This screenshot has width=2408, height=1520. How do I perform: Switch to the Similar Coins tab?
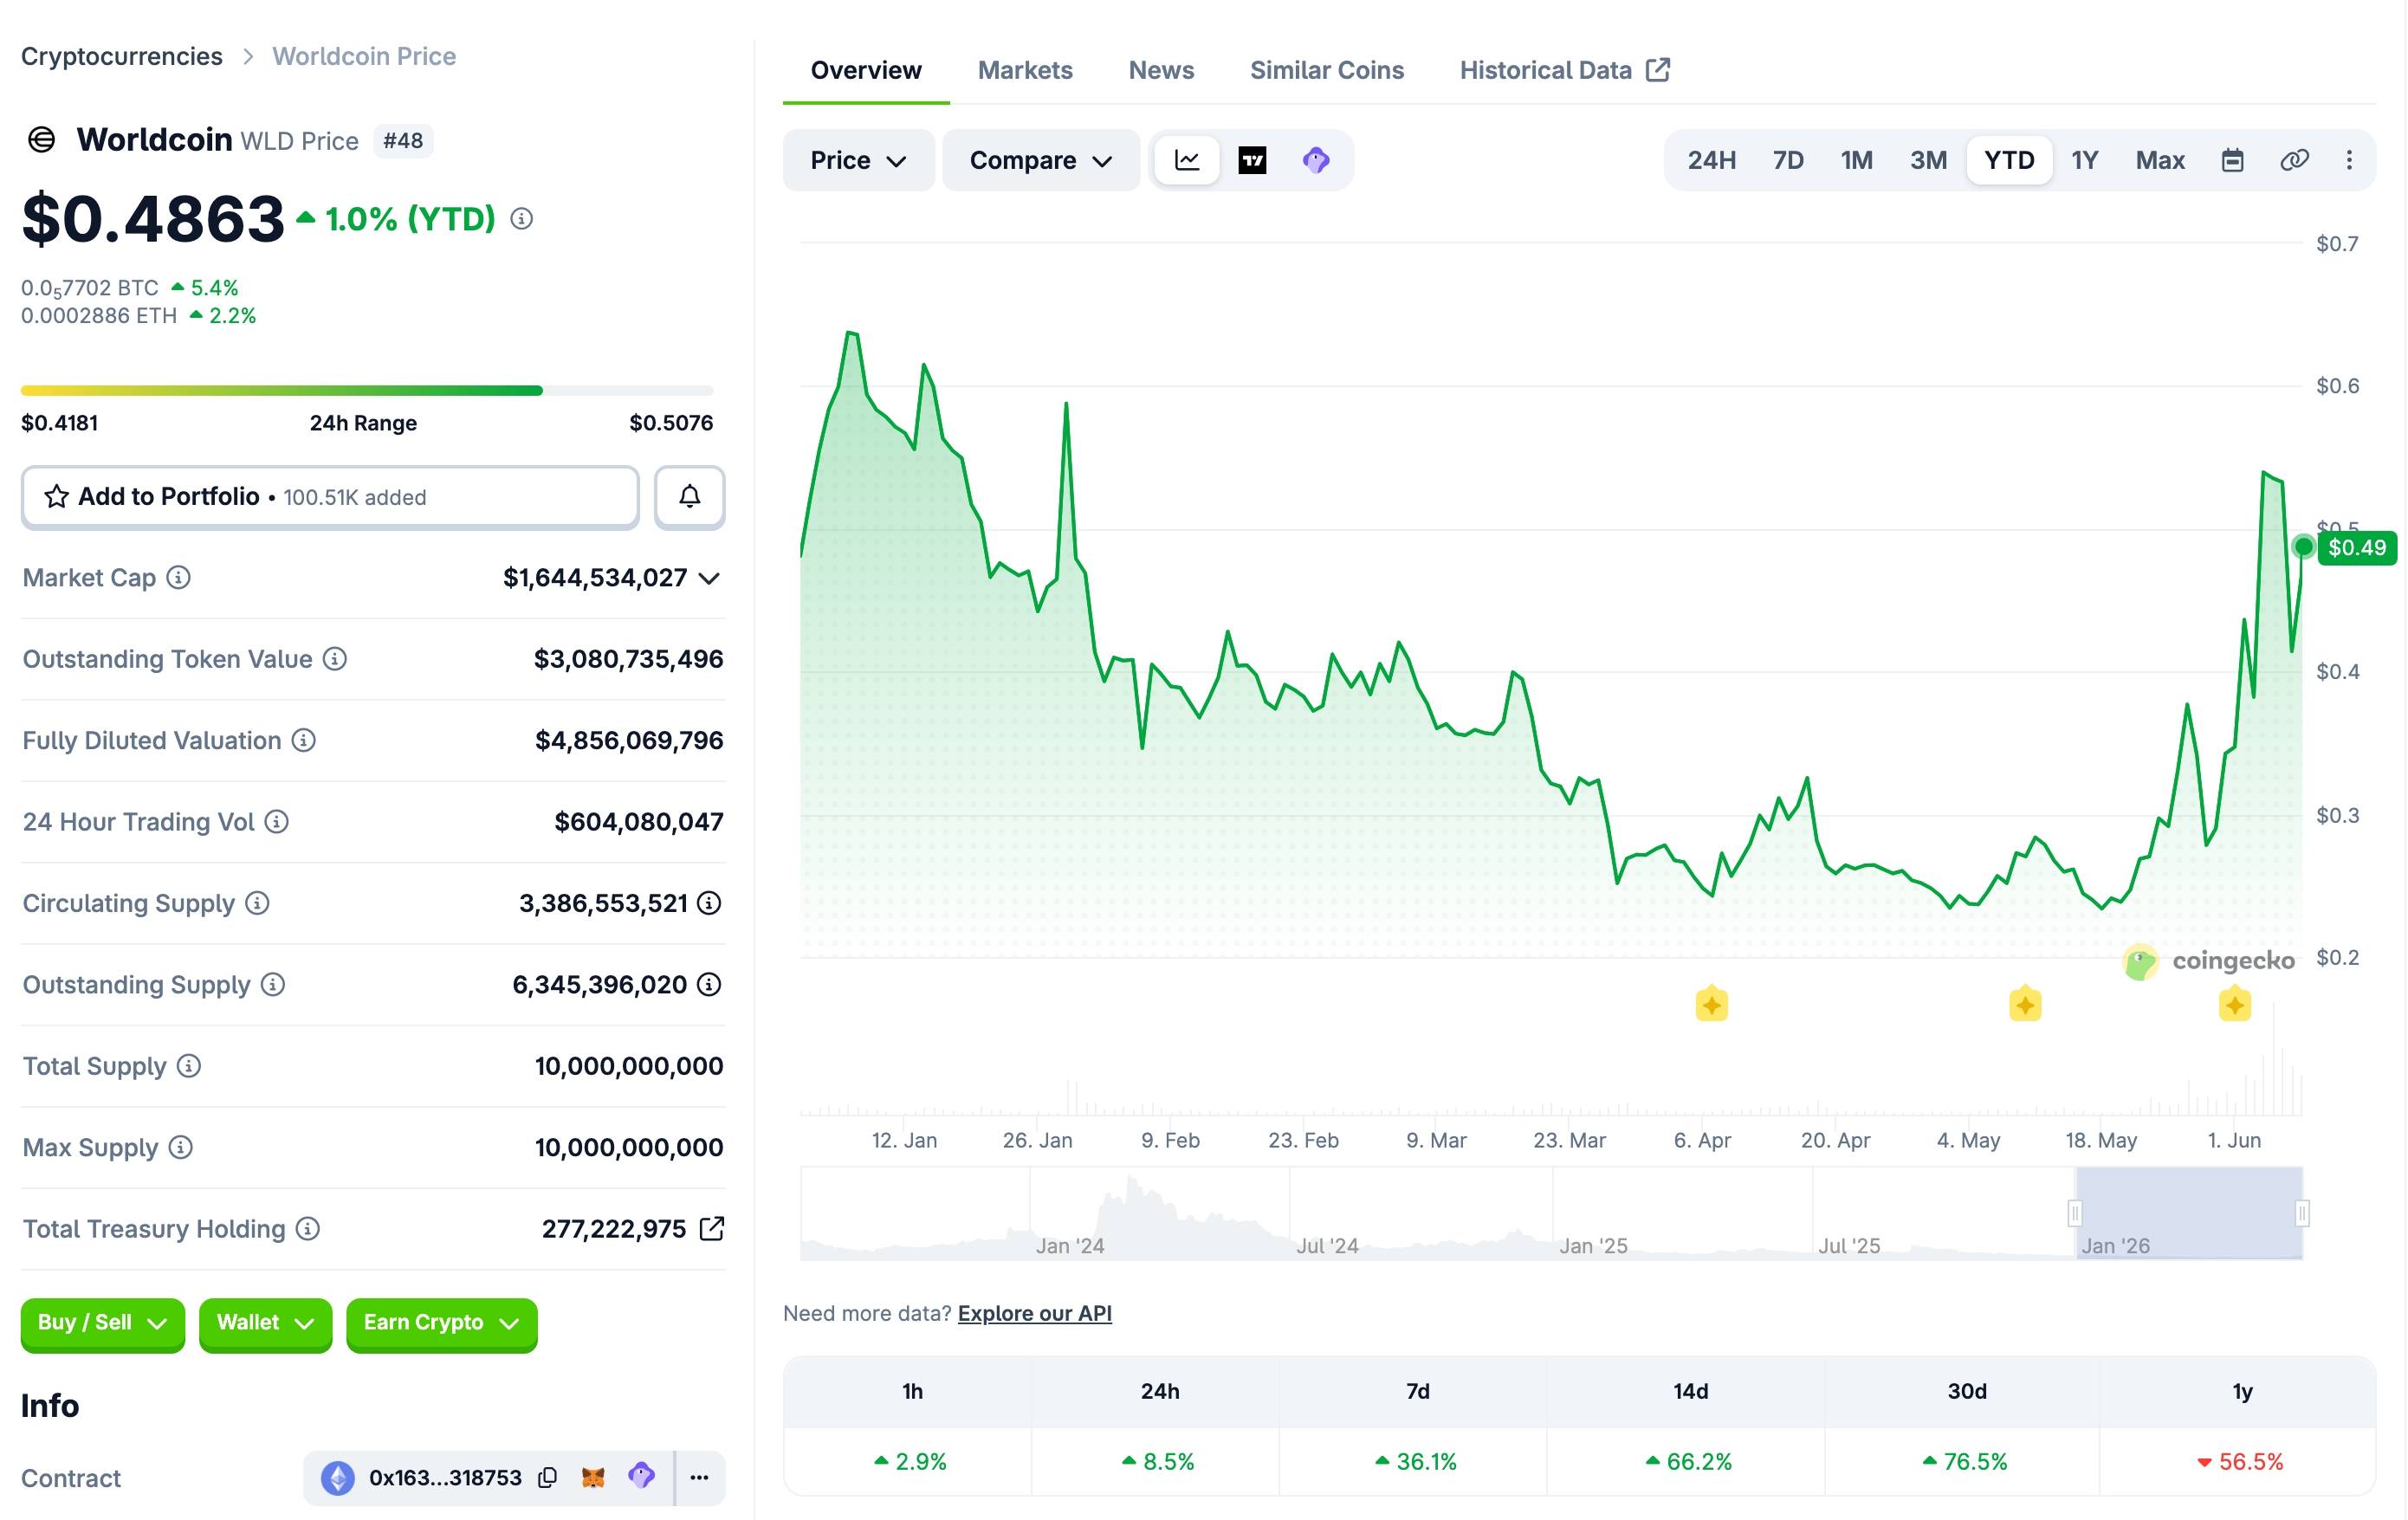[1327, 70]
